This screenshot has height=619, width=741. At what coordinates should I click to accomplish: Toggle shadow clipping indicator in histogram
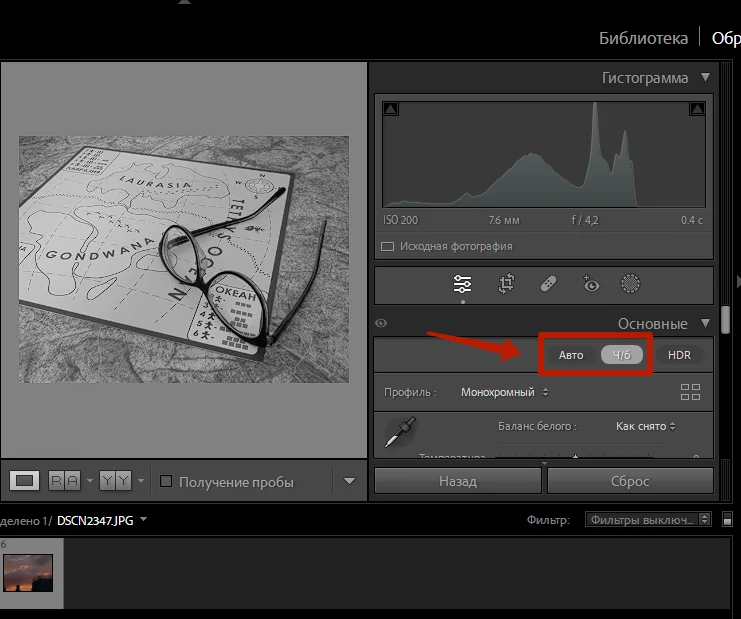click(391, 108)
